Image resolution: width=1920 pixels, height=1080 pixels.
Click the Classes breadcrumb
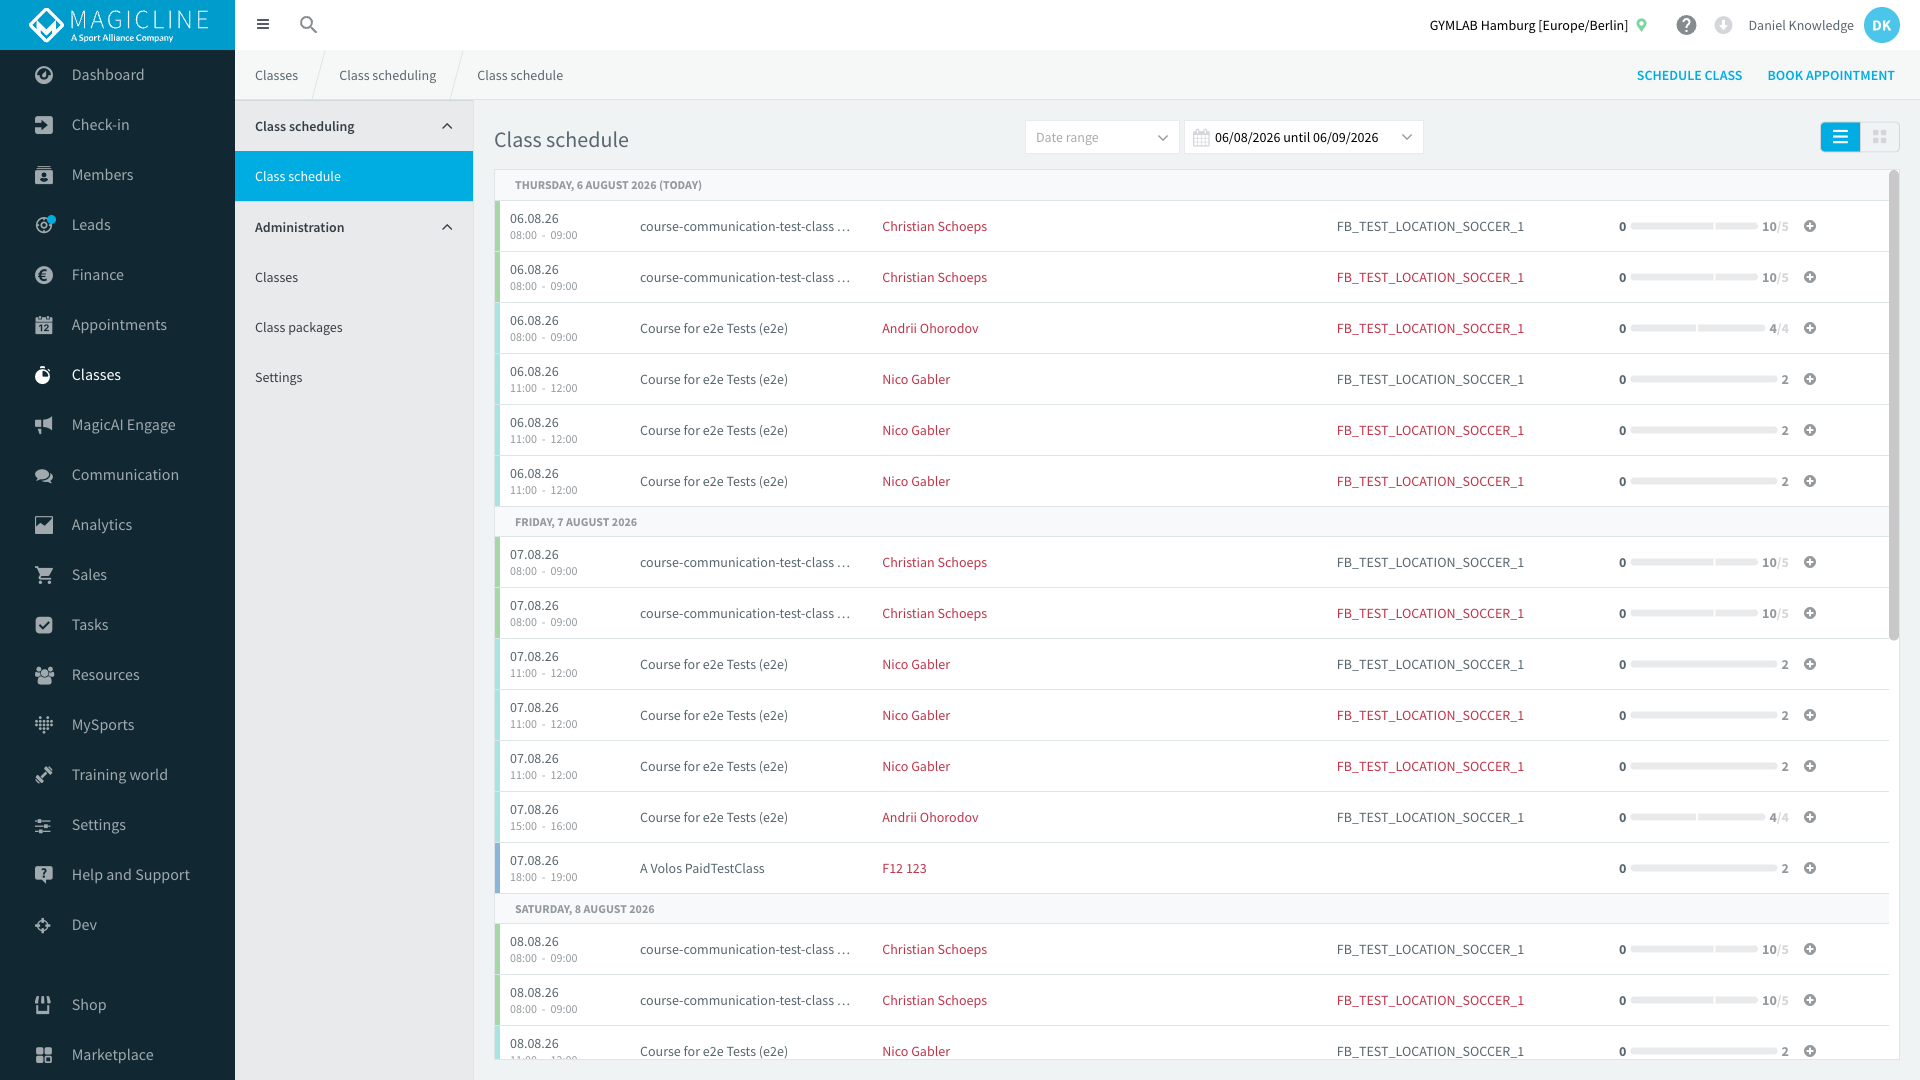point(276,75)
